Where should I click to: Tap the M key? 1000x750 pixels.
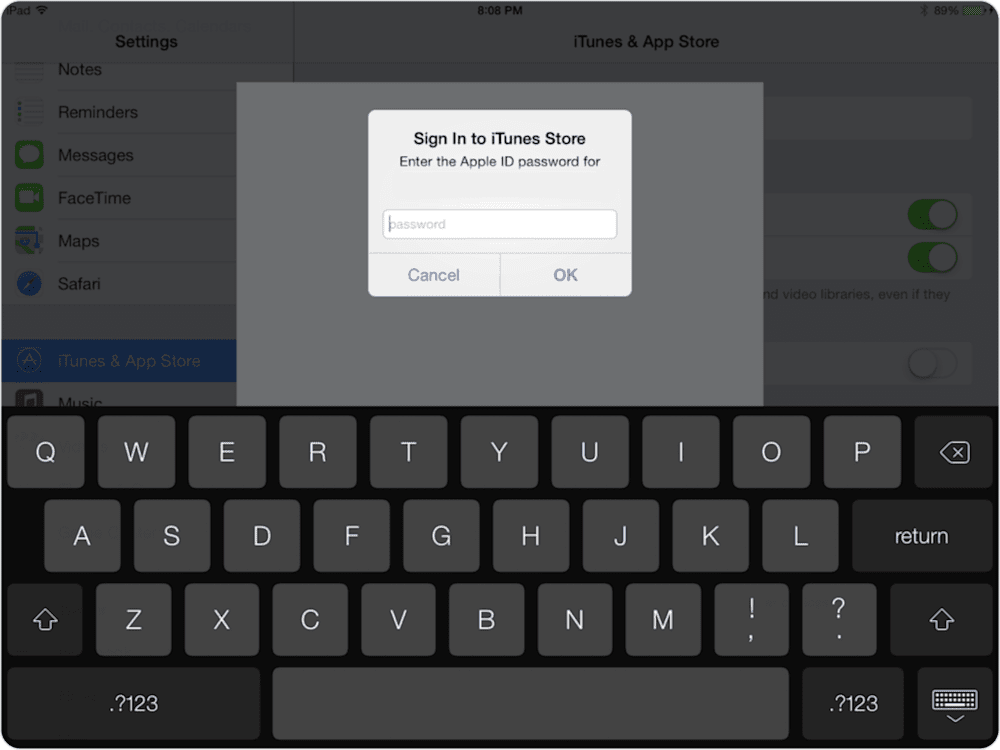tap(663, 619)
